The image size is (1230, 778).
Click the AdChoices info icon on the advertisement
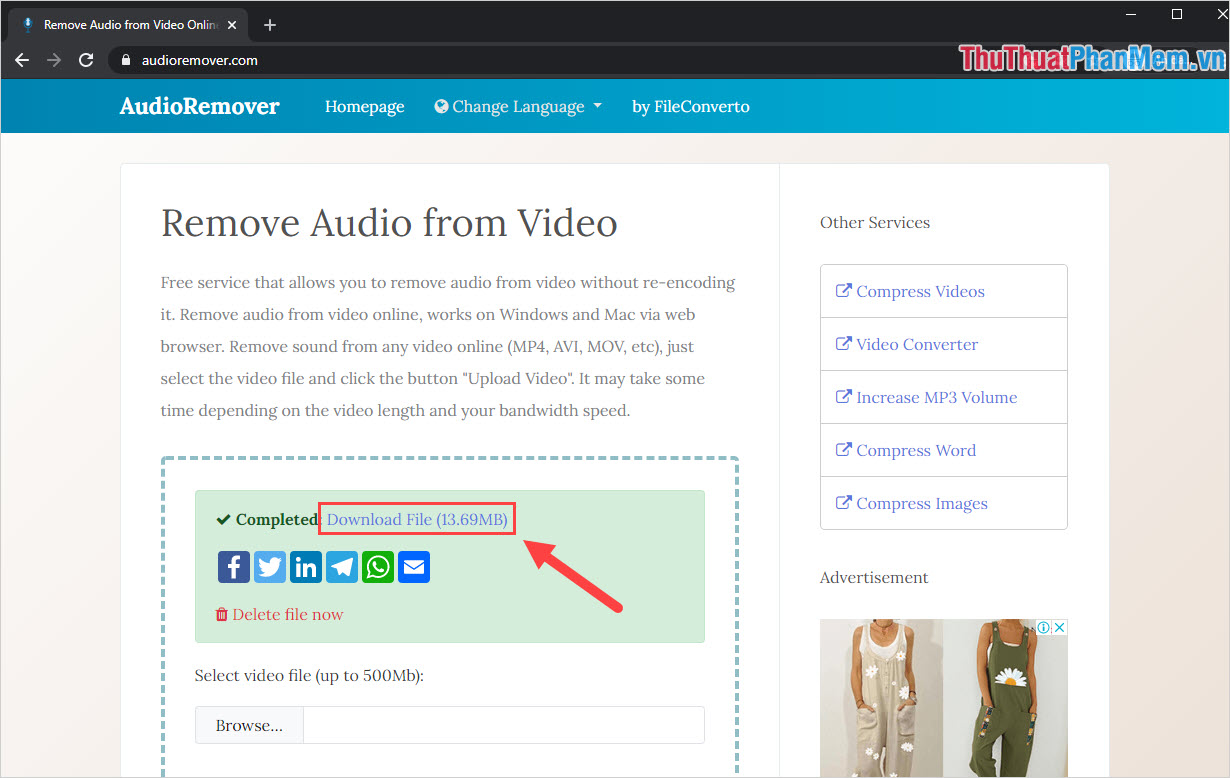click(x=1046, y=627)
